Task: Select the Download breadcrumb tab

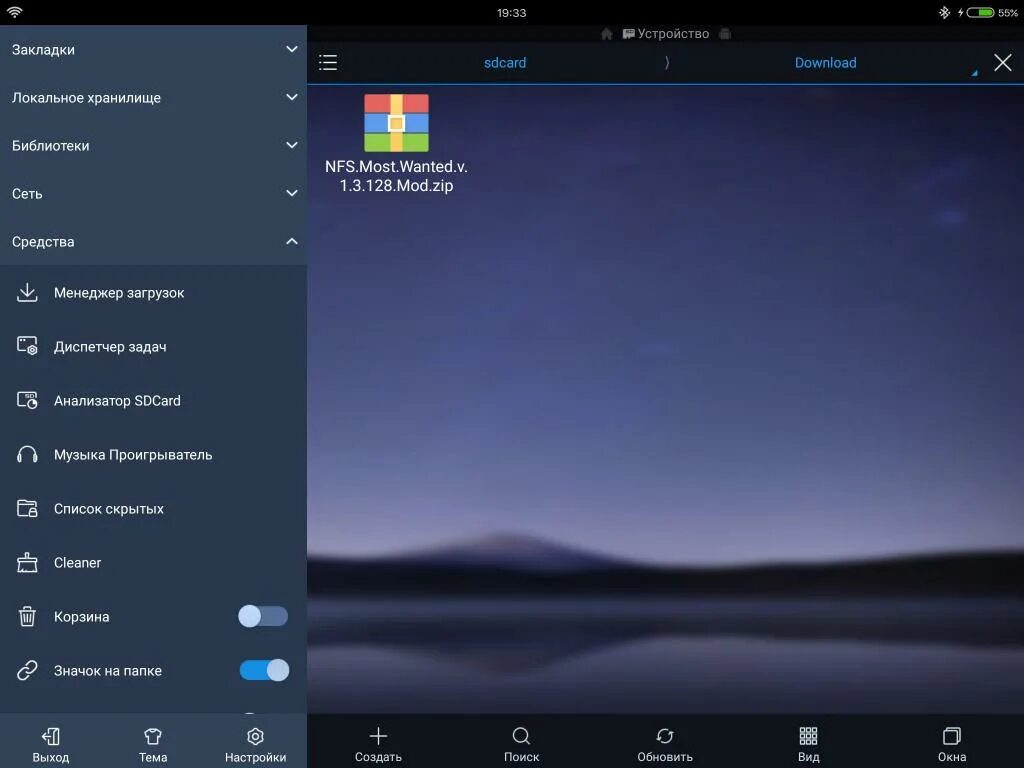Action: pyautogui.click(x=825, y=63)
